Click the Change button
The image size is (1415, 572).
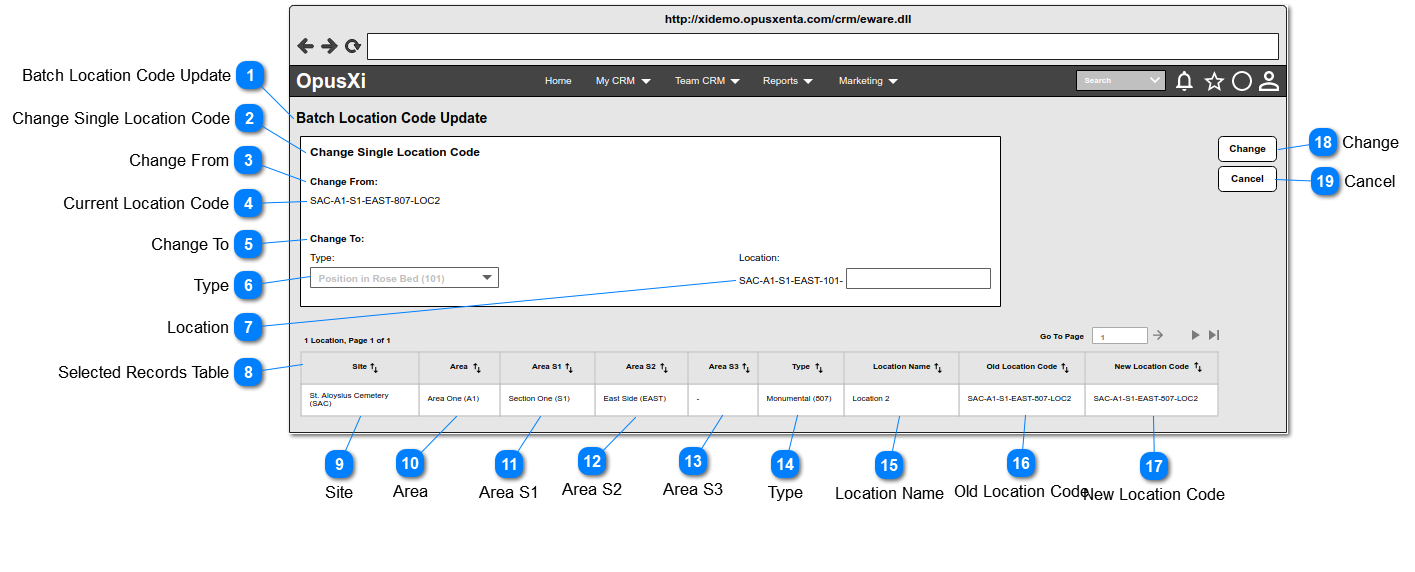pyautogui.click(x=1247, y=149)
